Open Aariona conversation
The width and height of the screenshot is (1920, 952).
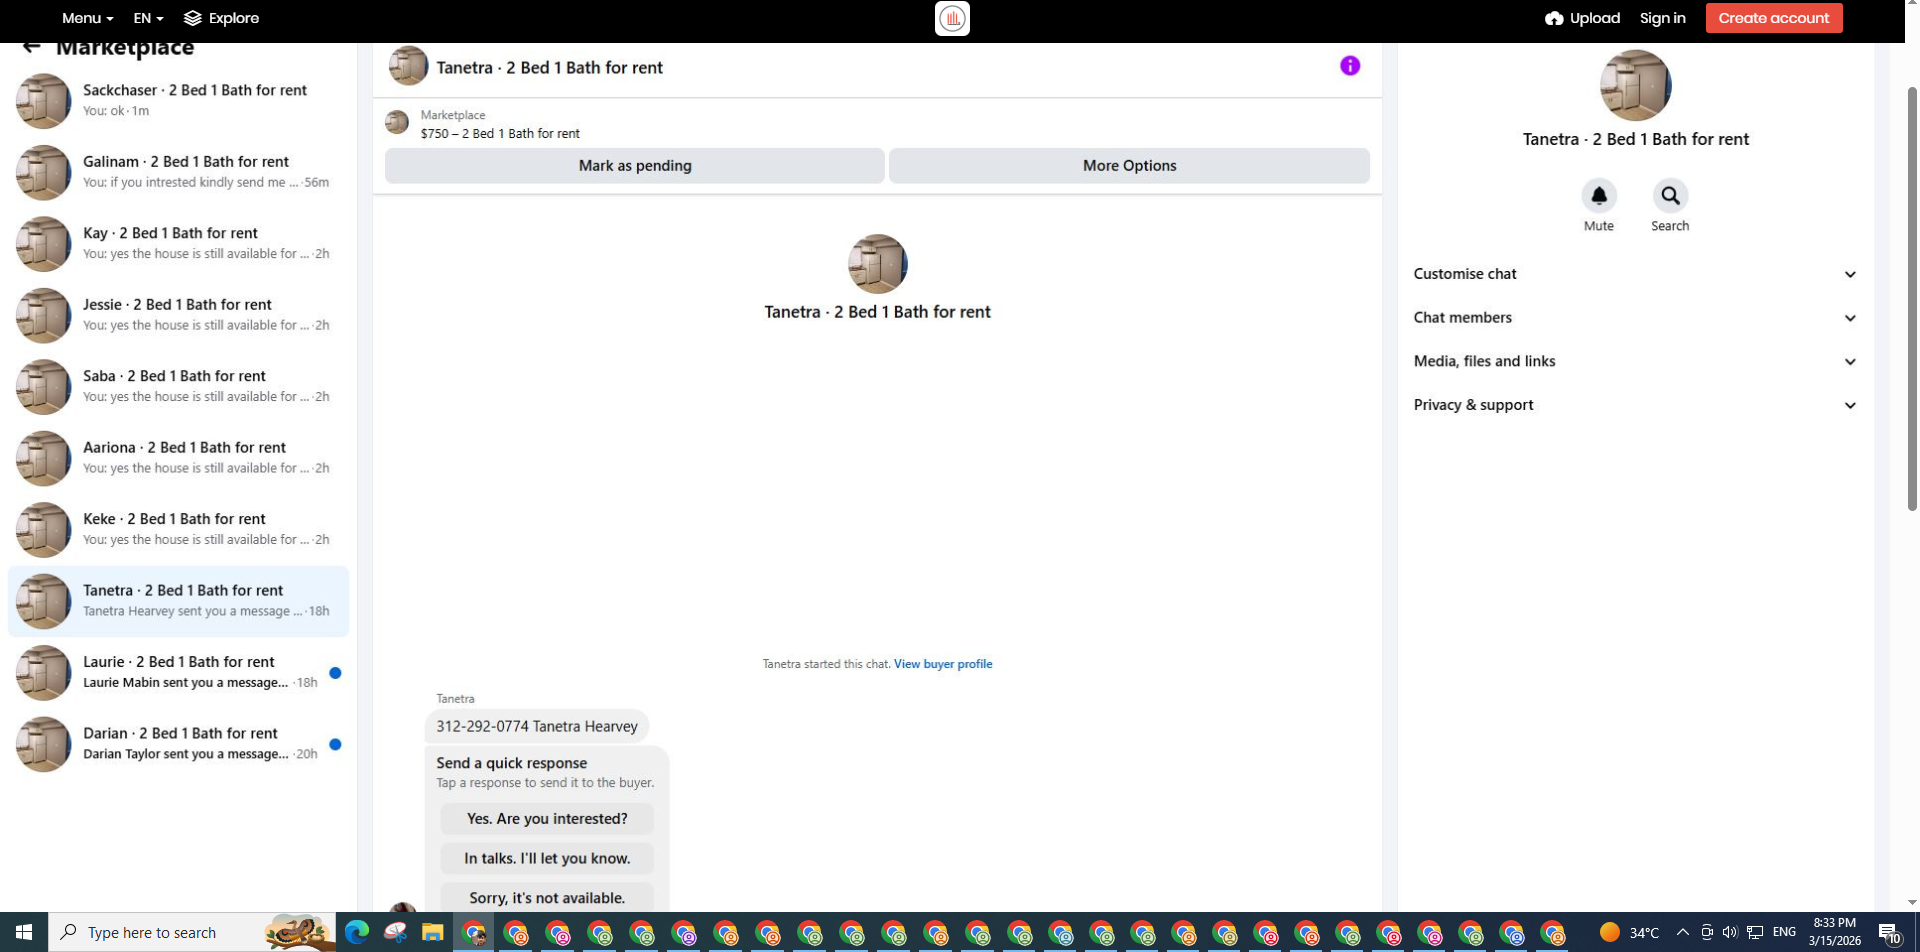(178, 458)
